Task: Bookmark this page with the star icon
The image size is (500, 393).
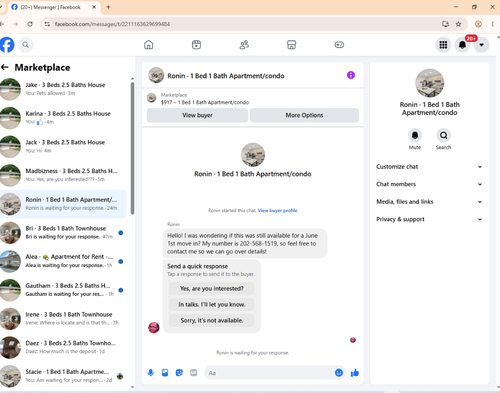Action: (x=459, y=24)
